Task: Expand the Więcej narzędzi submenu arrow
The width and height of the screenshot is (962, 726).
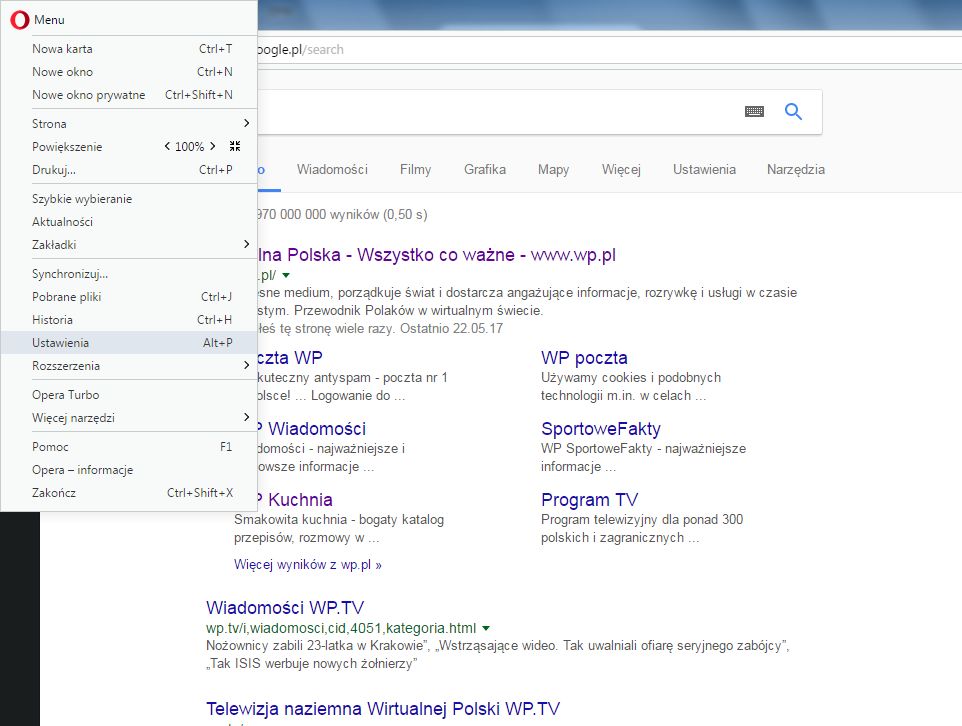Action: pyautogui.click(x=246, y=417)
